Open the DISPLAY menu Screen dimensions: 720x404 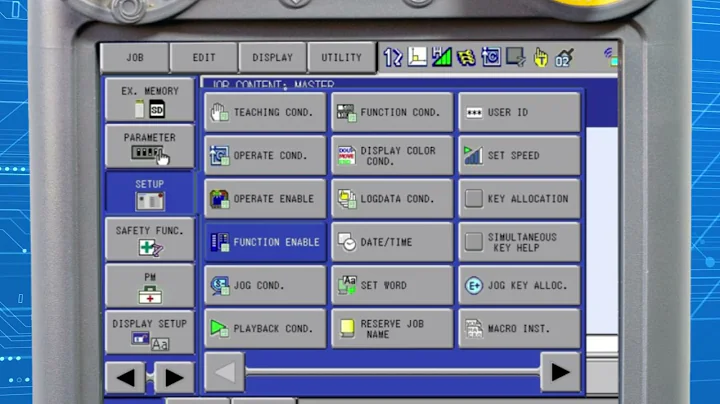click(x=272, y=58)
